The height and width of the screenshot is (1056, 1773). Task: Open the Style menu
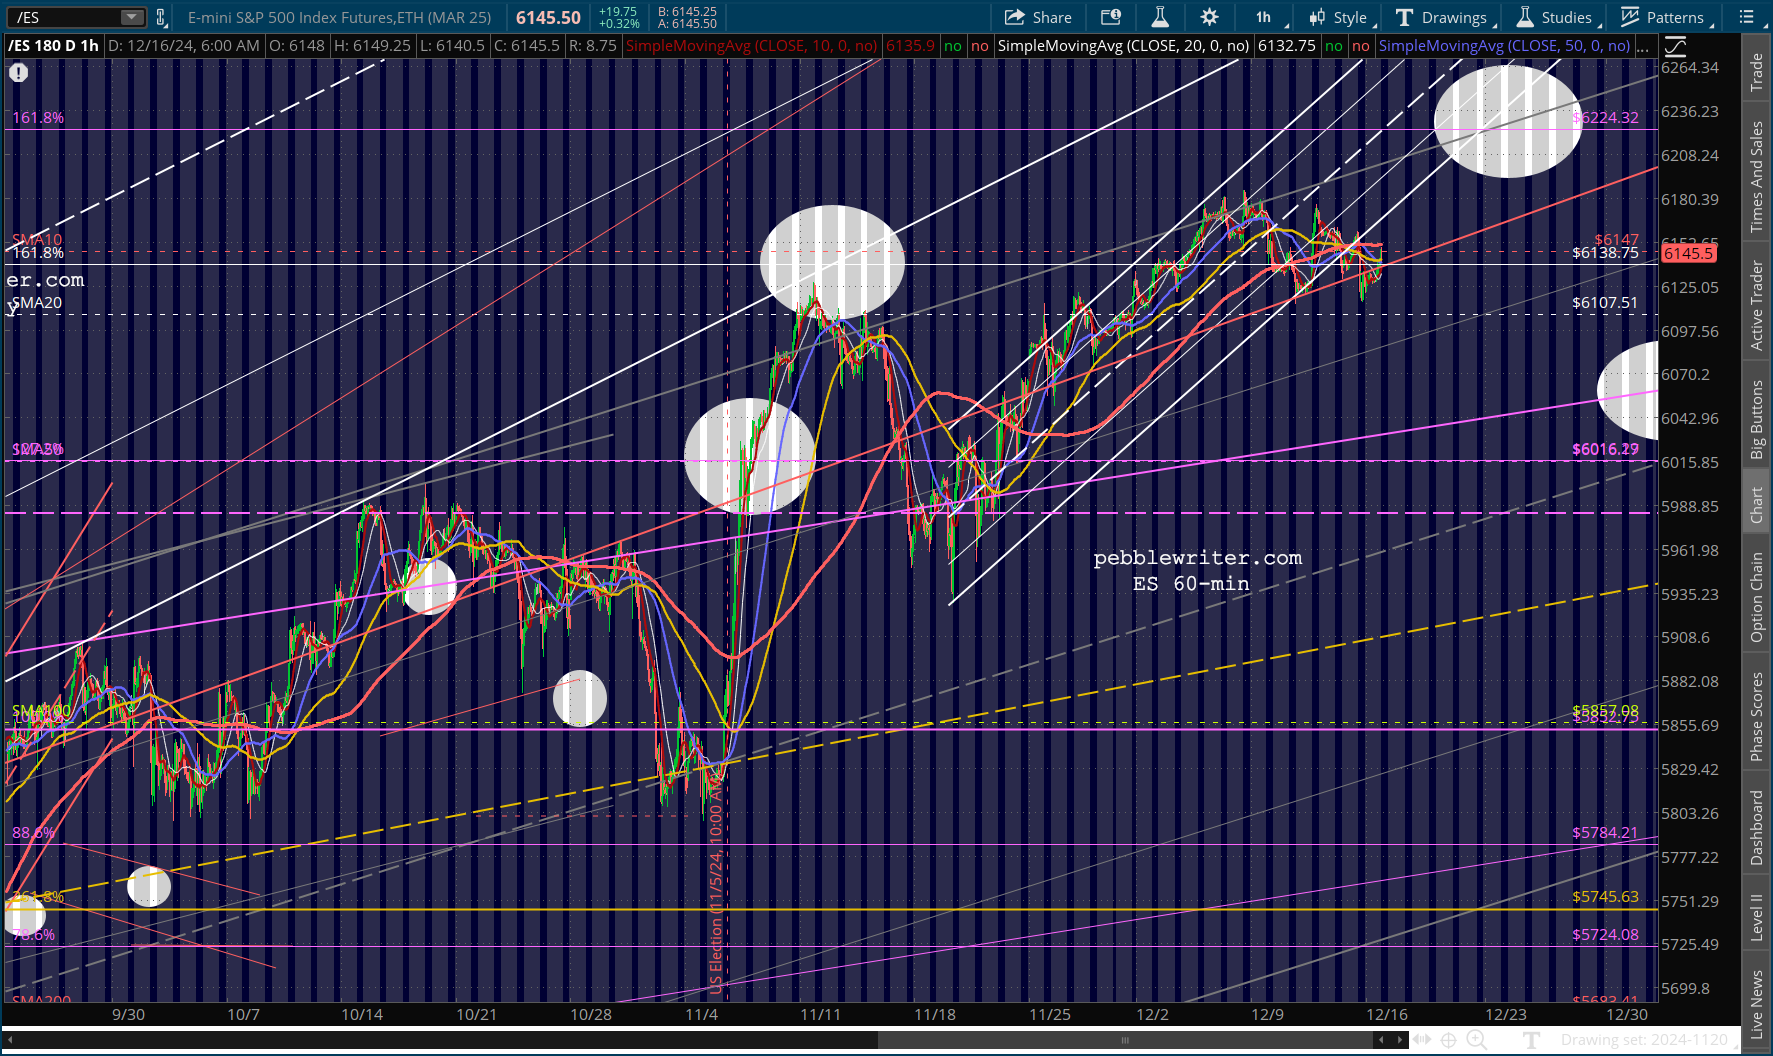point(1340,17)
